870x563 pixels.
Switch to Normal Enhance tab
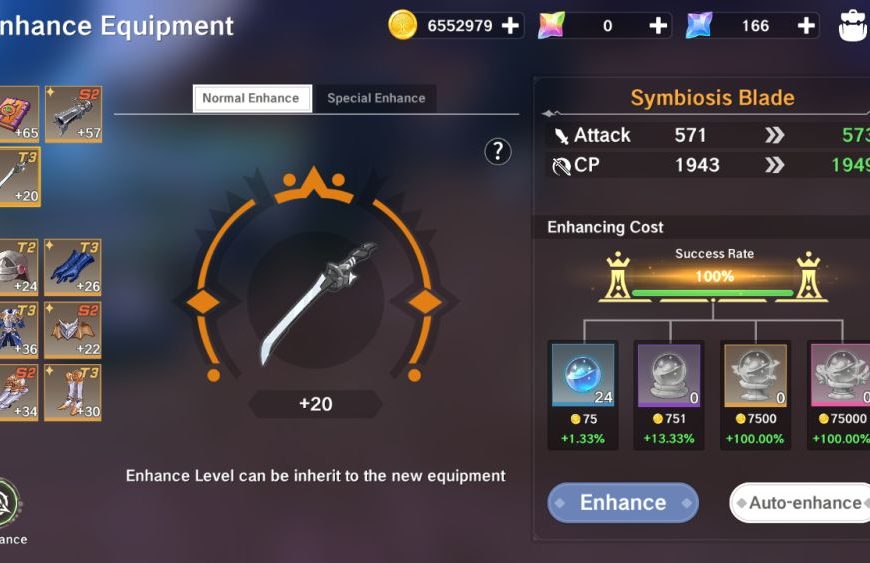[x=252, y=98]
